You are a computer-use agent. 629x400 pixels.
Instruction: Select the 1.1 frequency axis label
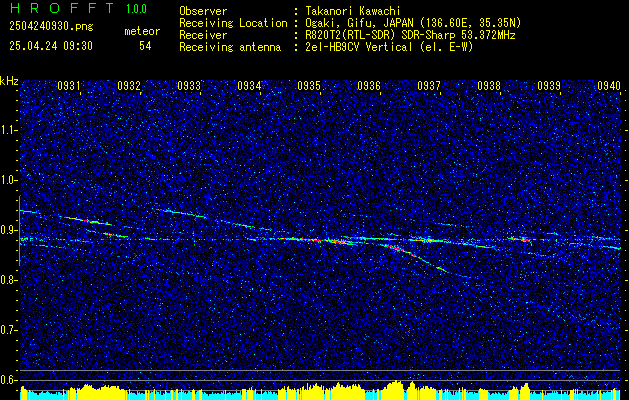tap(9, 130)
